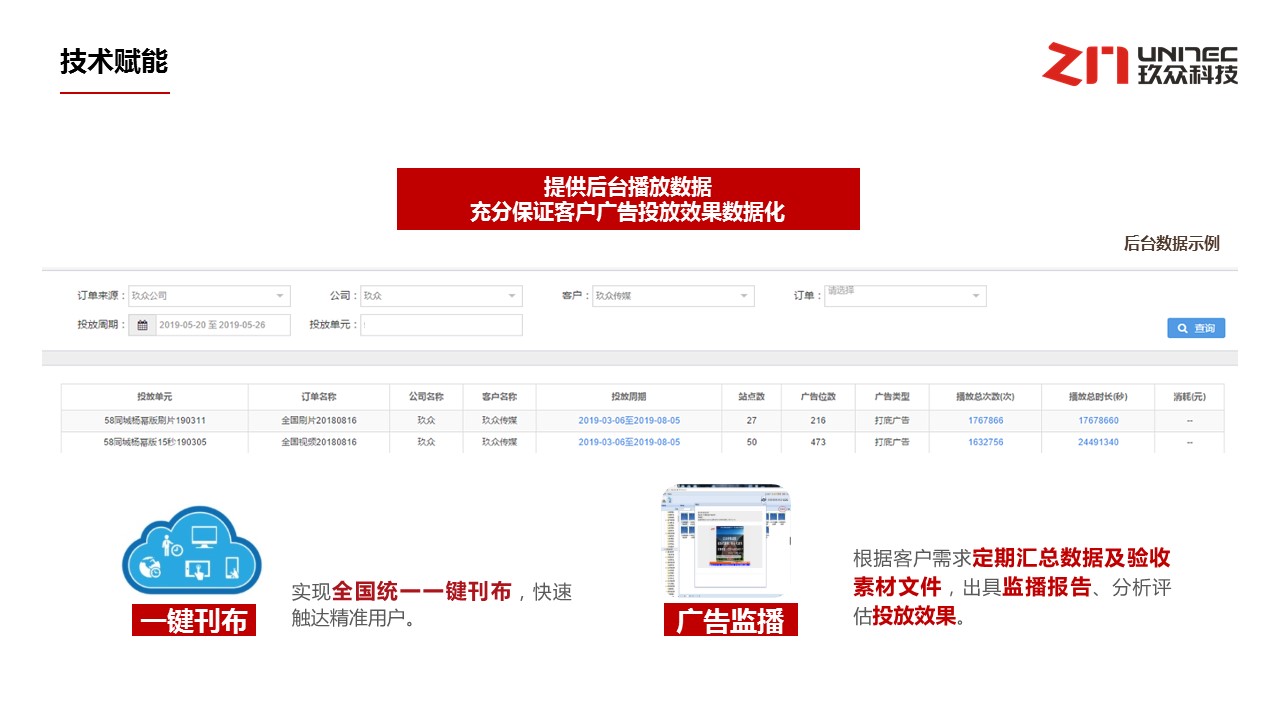This screenshot has width=1280, height=720.
Task: Click the 播放总次数(次) column header
Action: [x=985, y=397]
